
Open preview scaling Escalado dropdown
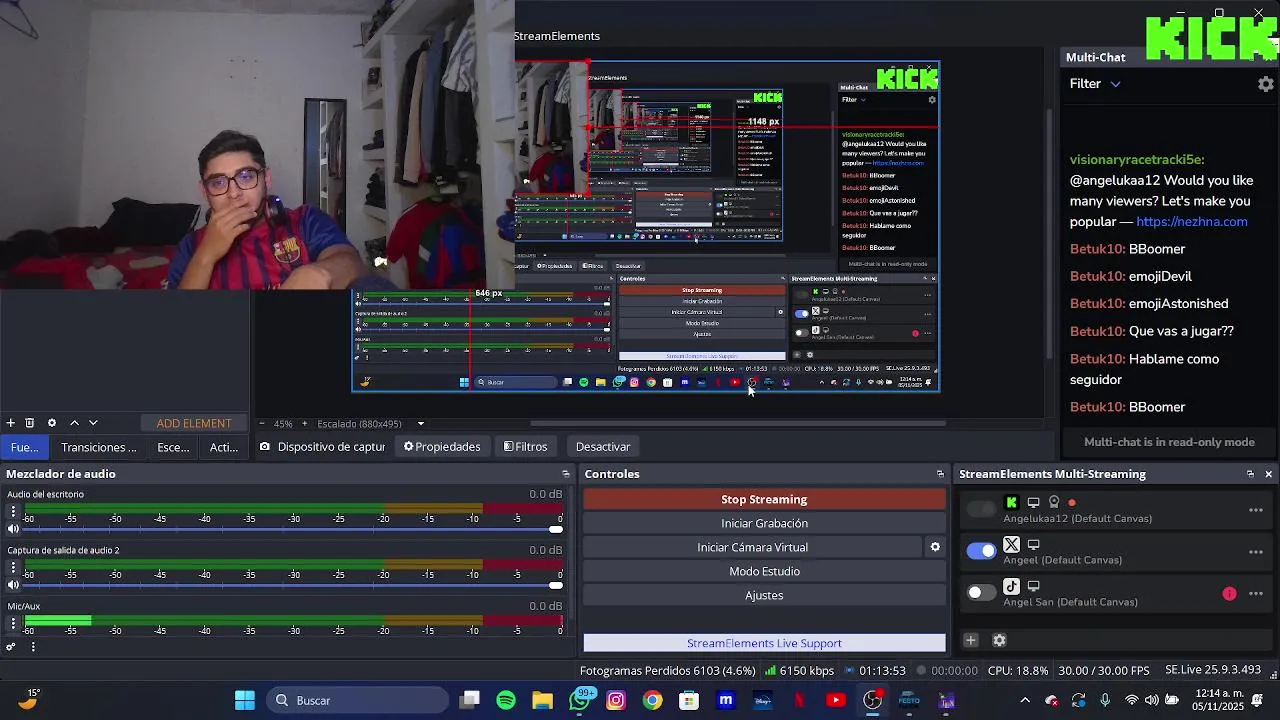click(371, 423)
